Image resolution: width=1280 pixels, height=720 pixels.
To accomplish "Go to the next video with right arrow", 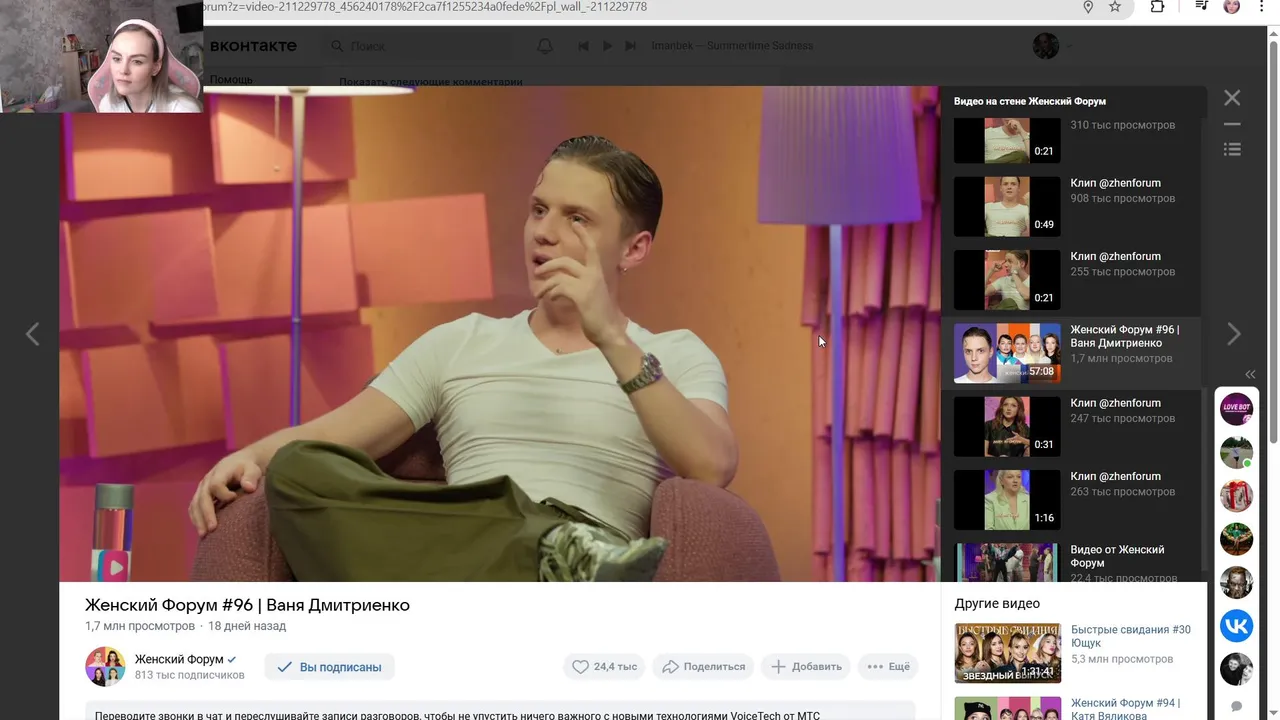I will coord(1234,334).
